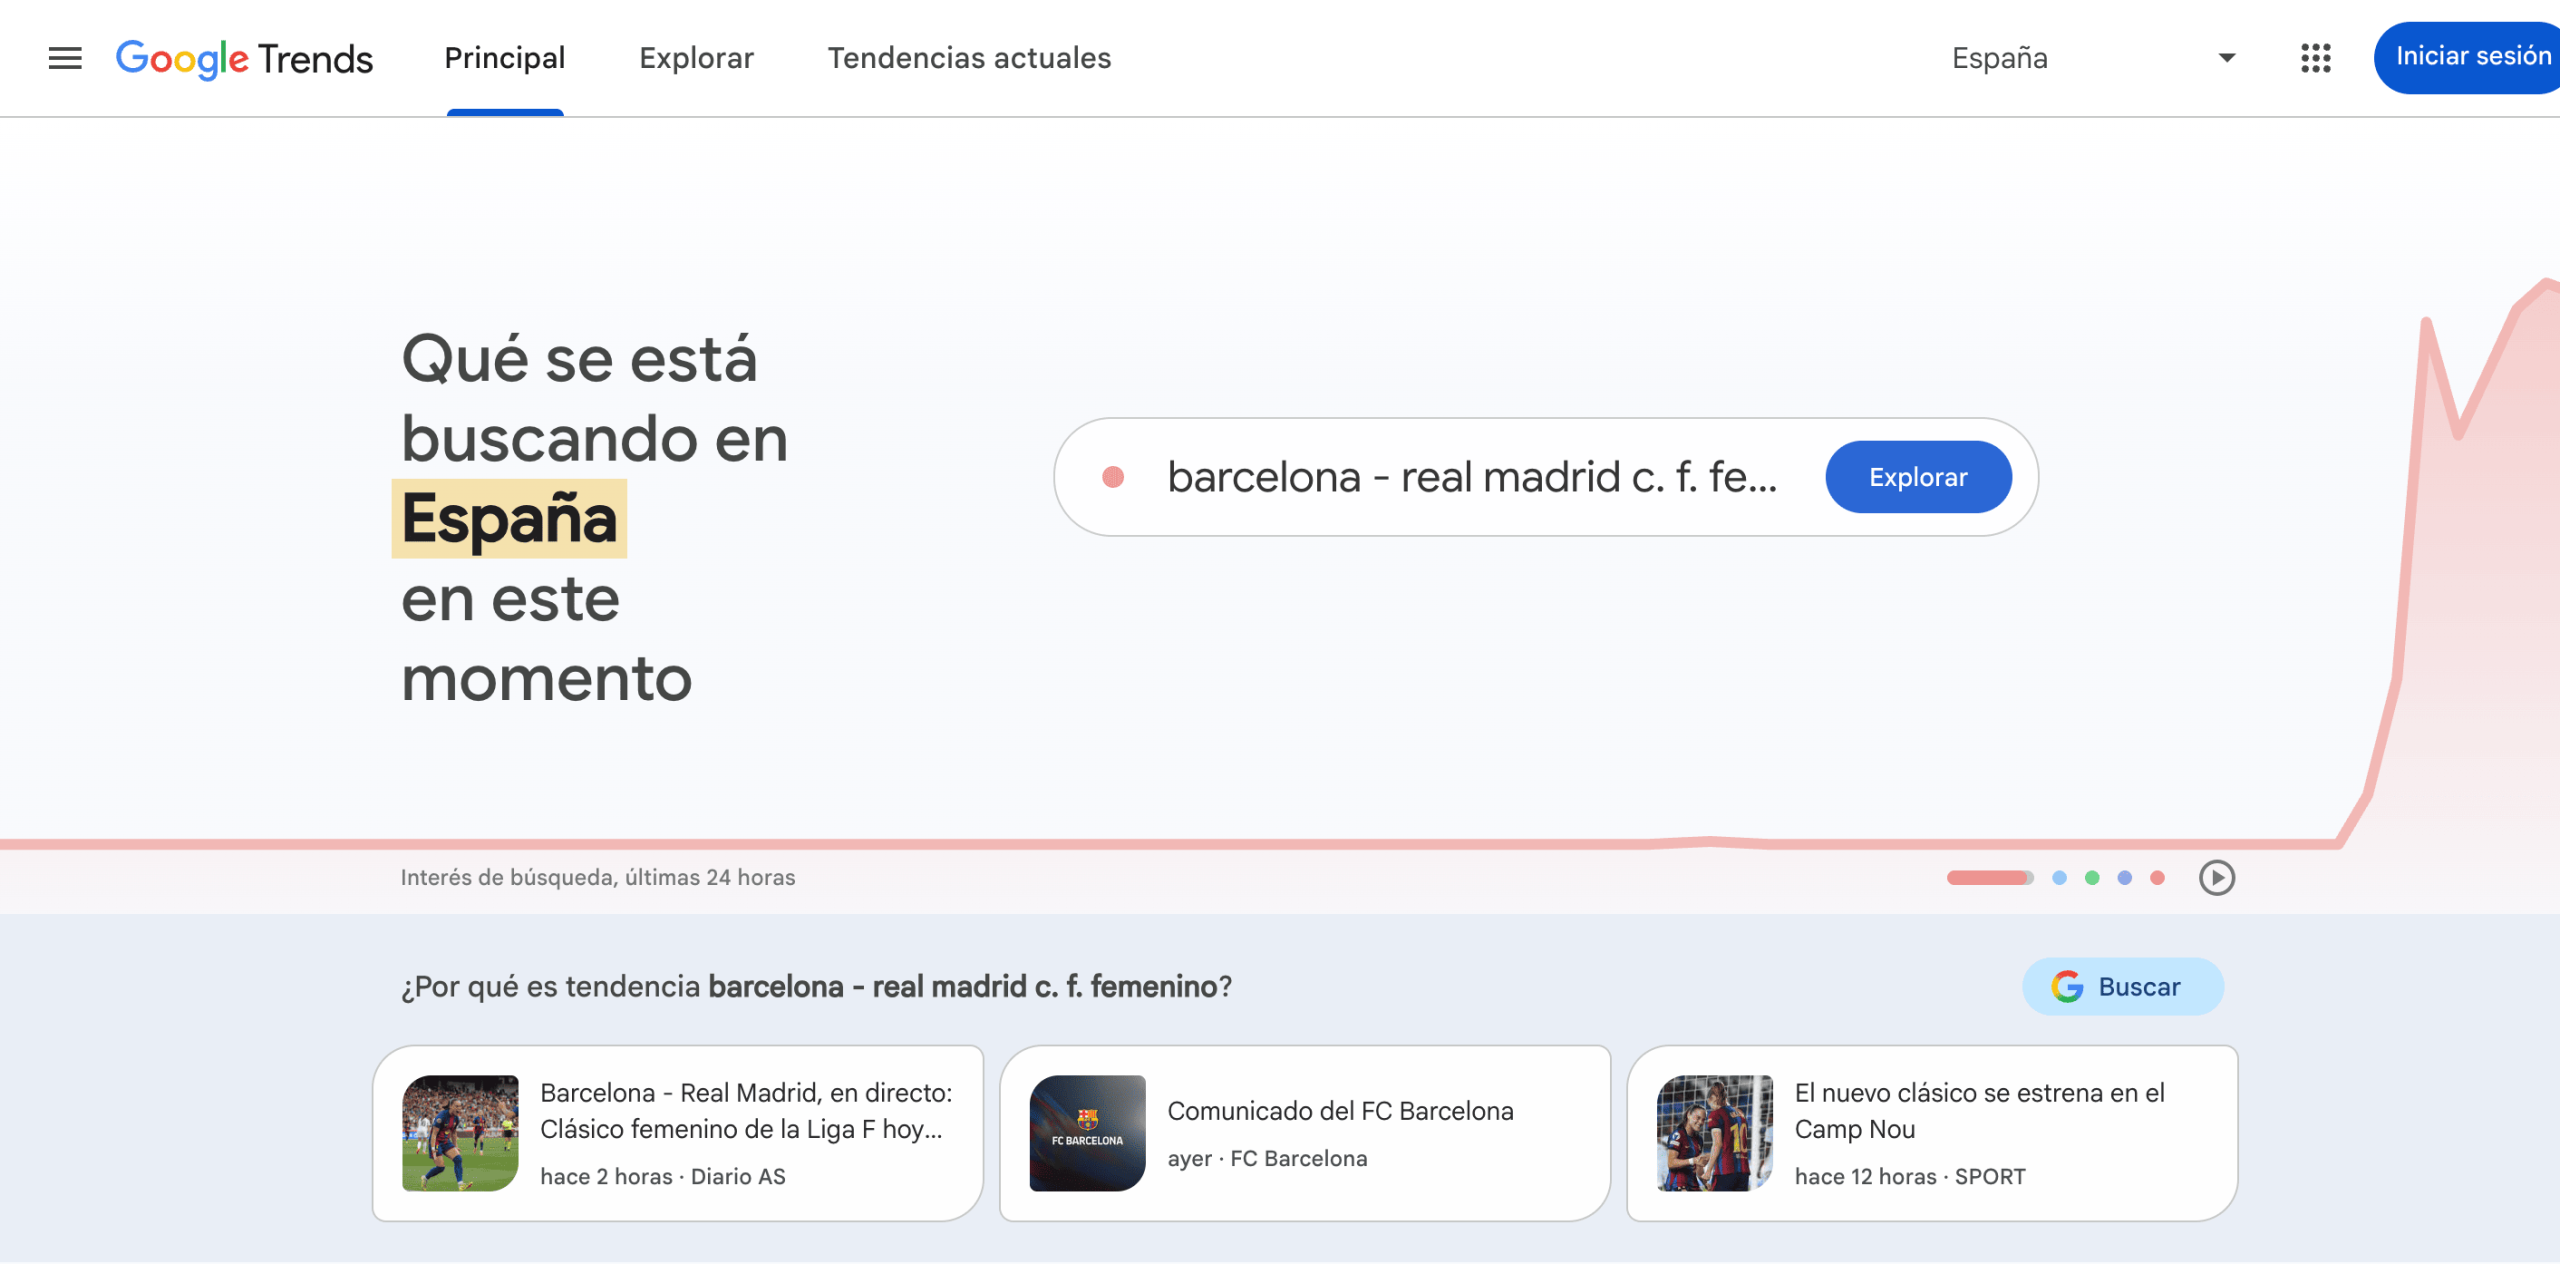Image resolution: width=2560 pixels, height=1264 pixels.
Task: Click the Iniciar sesión button
Action: pyautogui.click(x=2468, y=57)
